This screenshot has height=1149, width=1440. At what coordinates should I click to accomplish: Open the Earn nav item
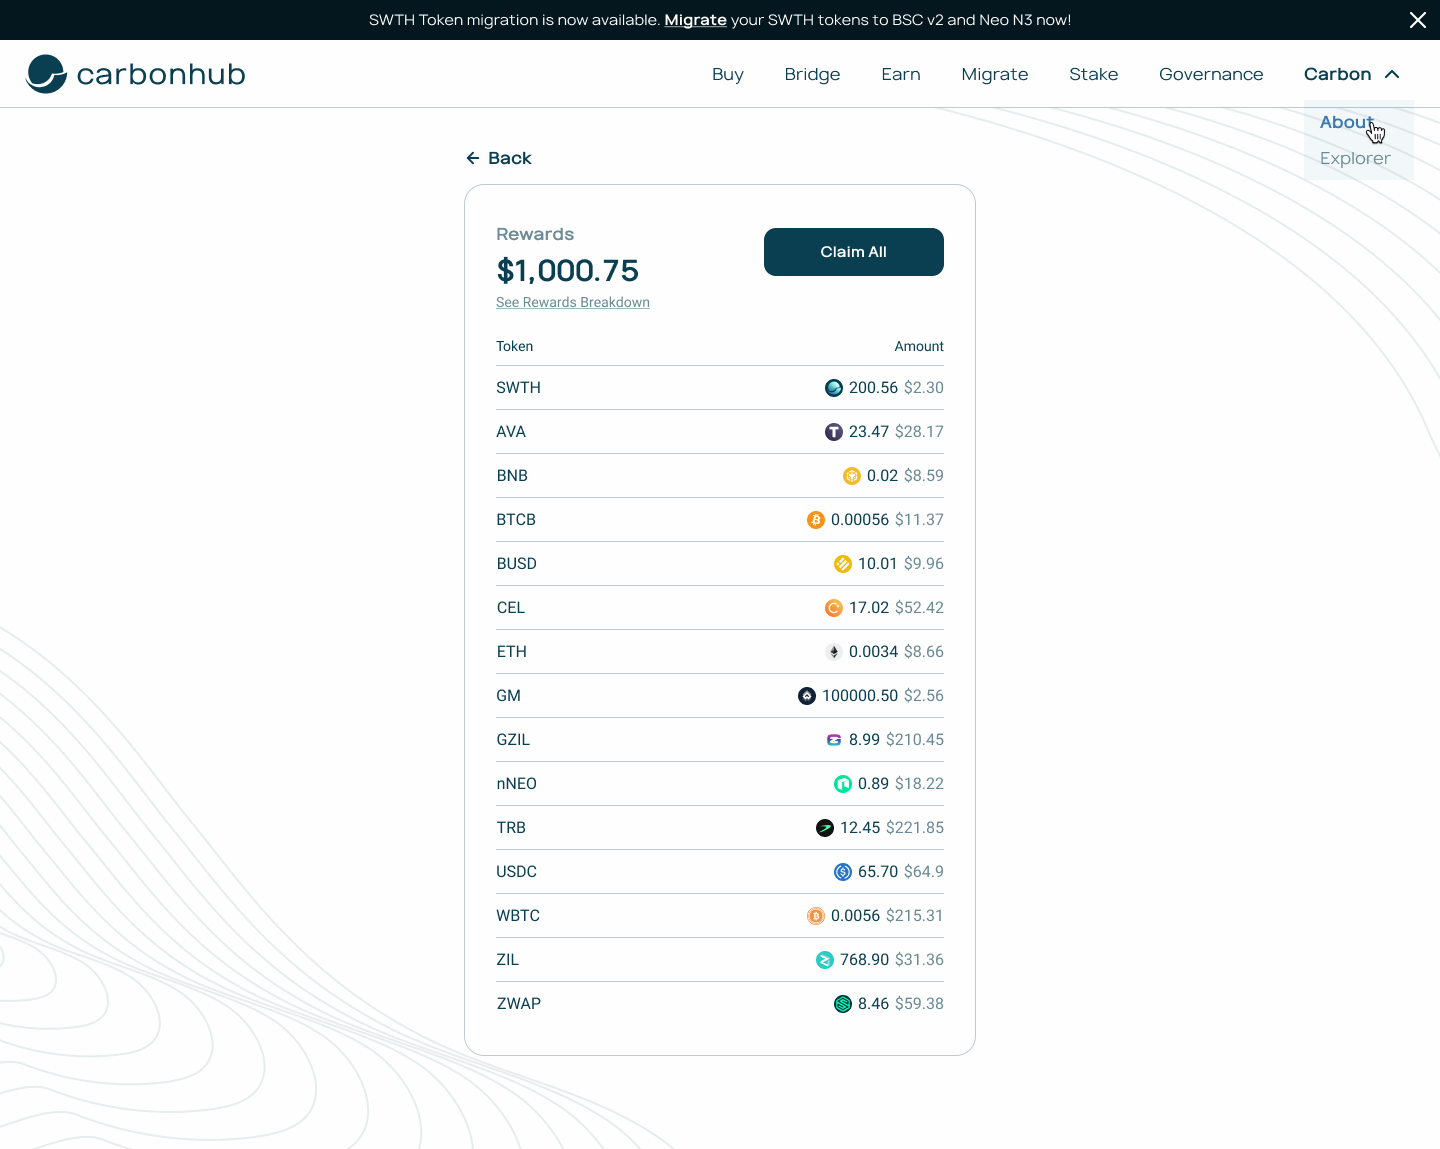point(901,74)
